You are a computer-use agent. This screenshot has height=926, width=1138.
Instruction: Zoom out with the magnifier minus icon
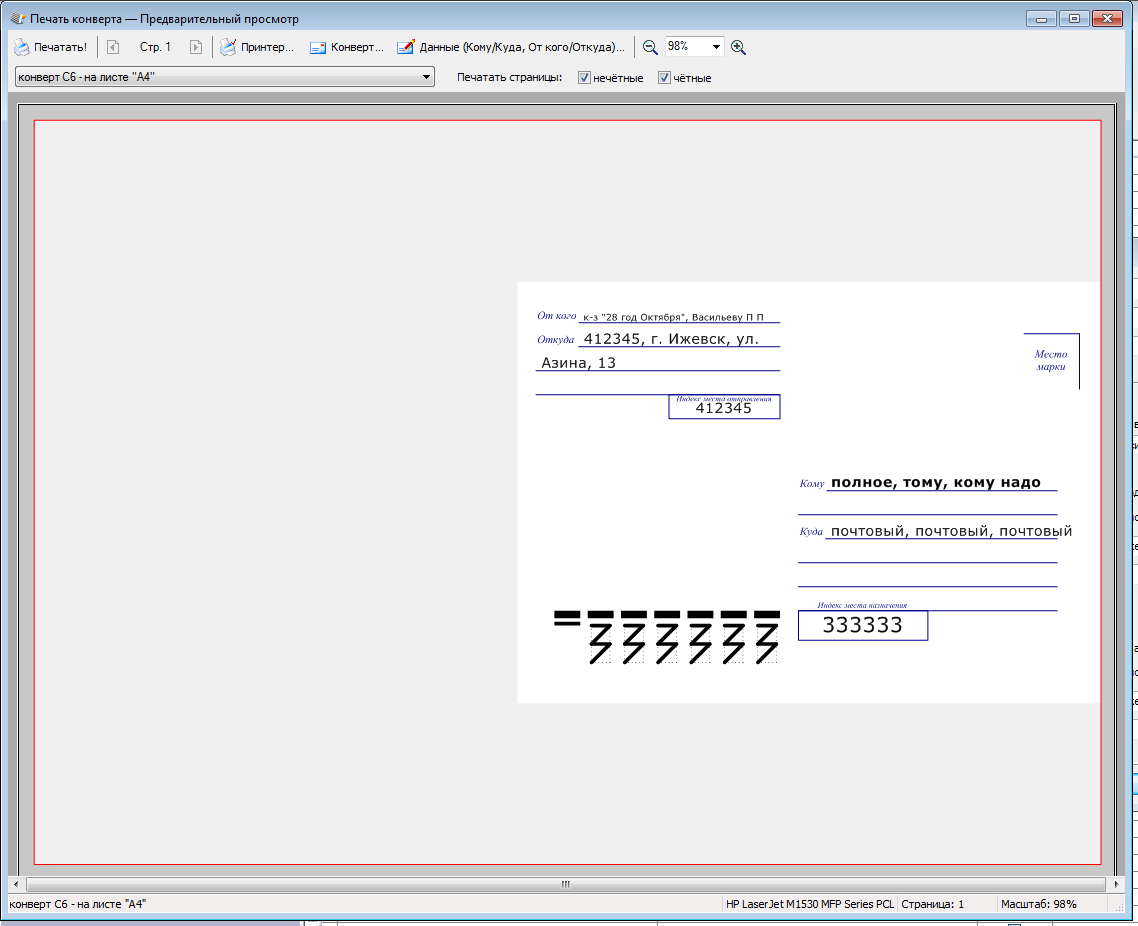[650, 47]
